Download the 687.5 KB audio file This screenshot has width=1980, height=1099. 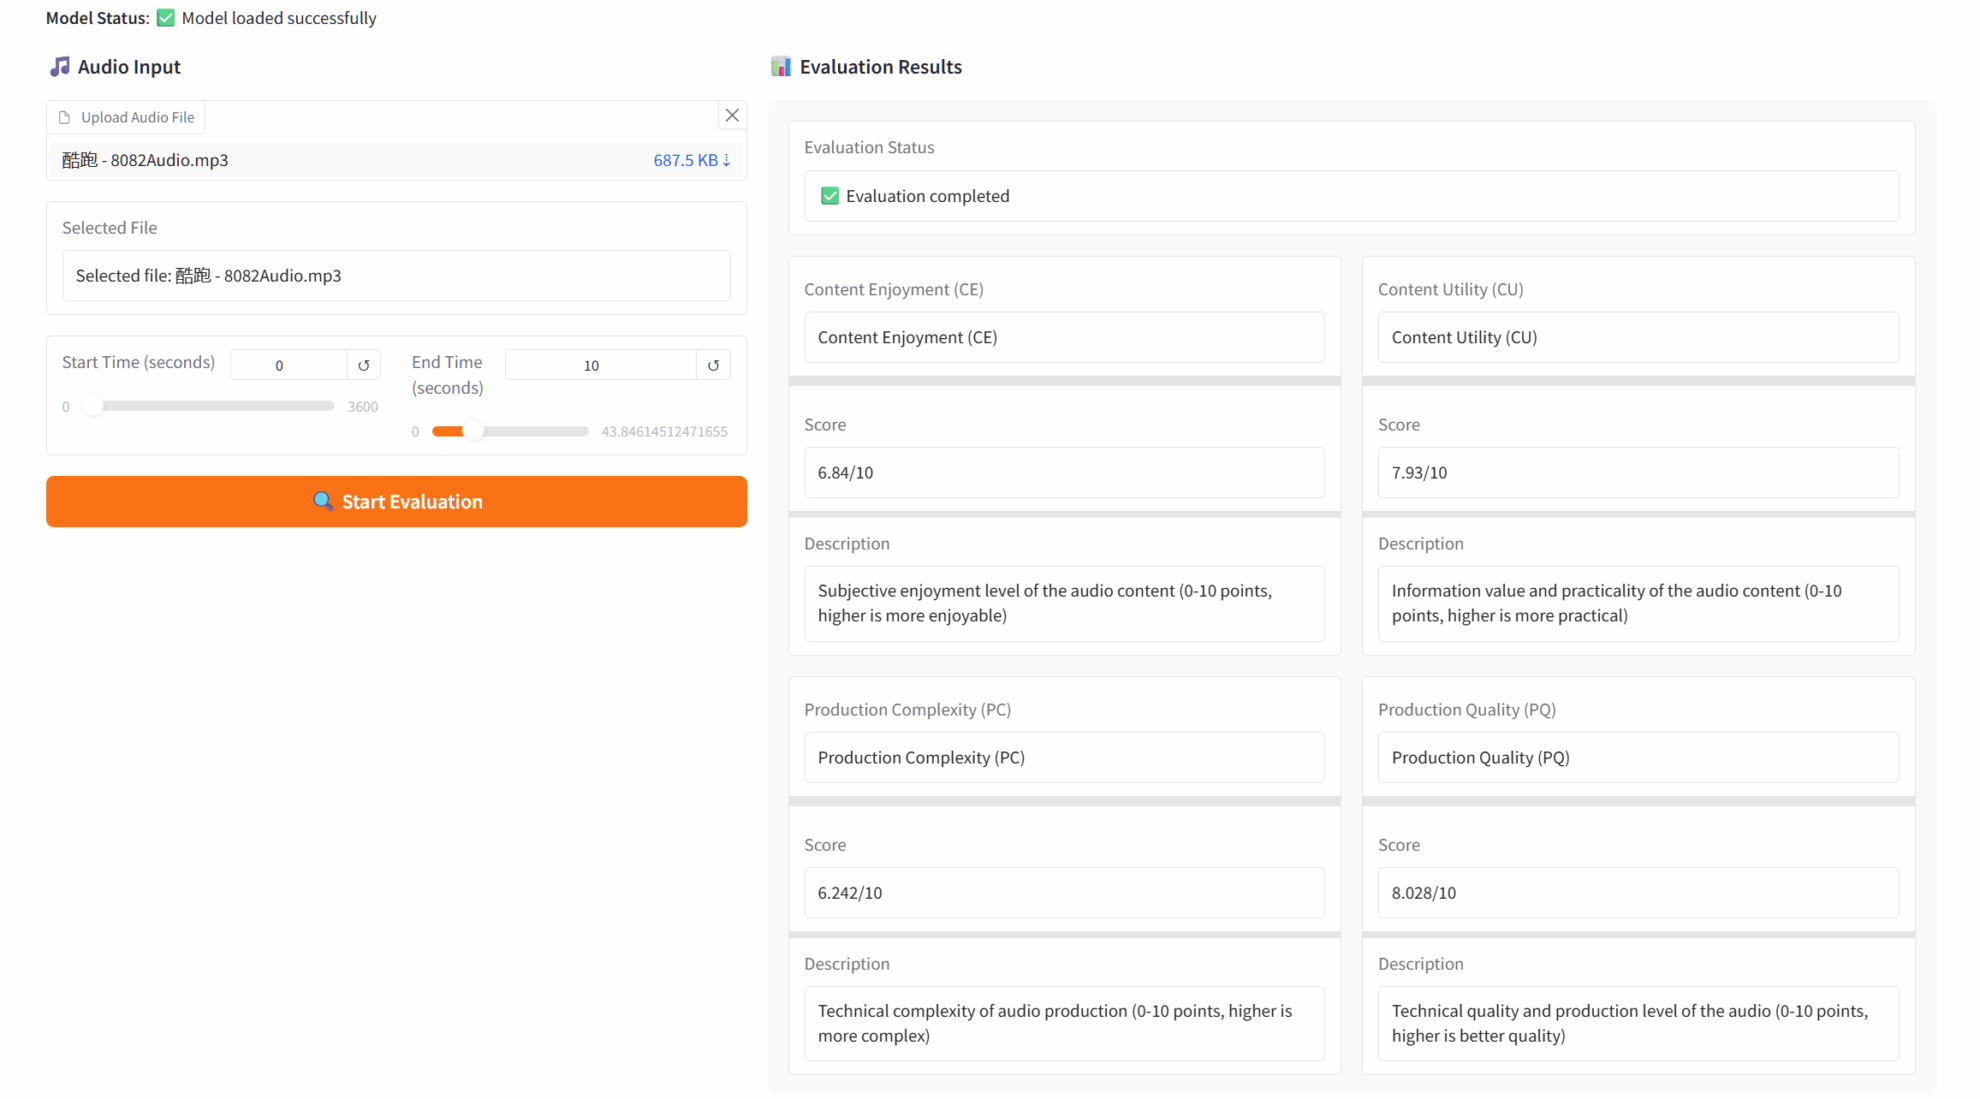click(691, 160)
